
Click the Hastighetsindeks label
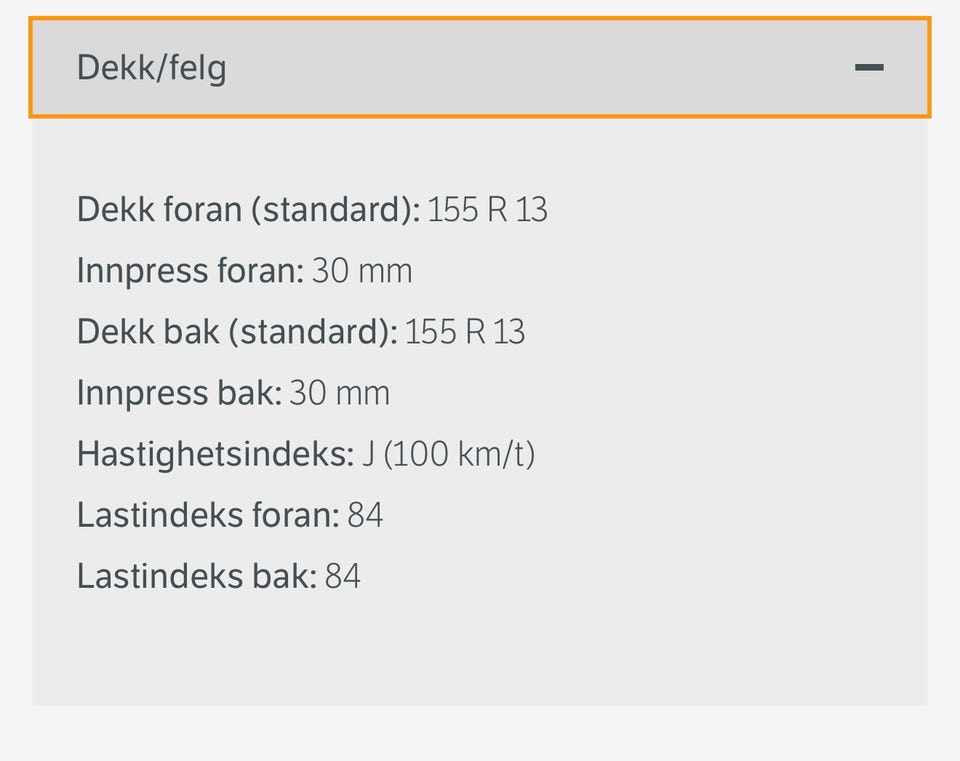pyautogui.click(x=216, y=454)
